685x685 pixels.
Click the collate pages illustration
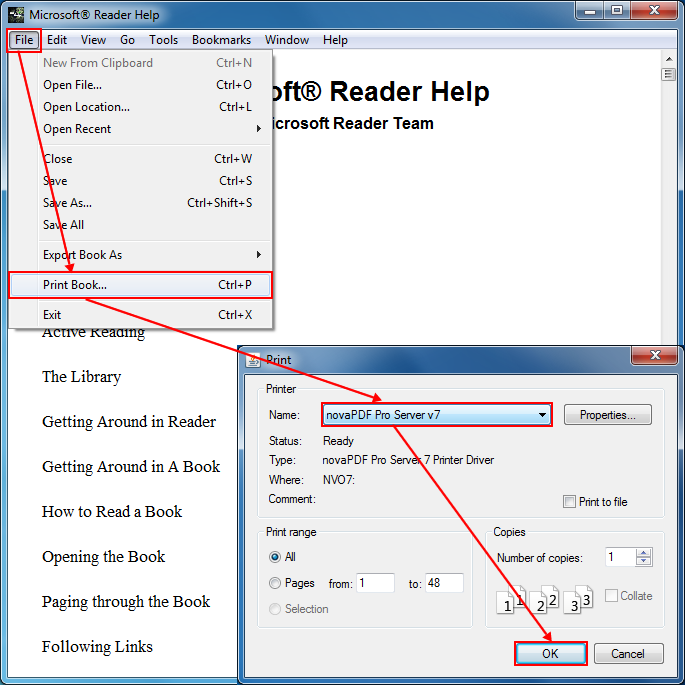coord(544,599)
